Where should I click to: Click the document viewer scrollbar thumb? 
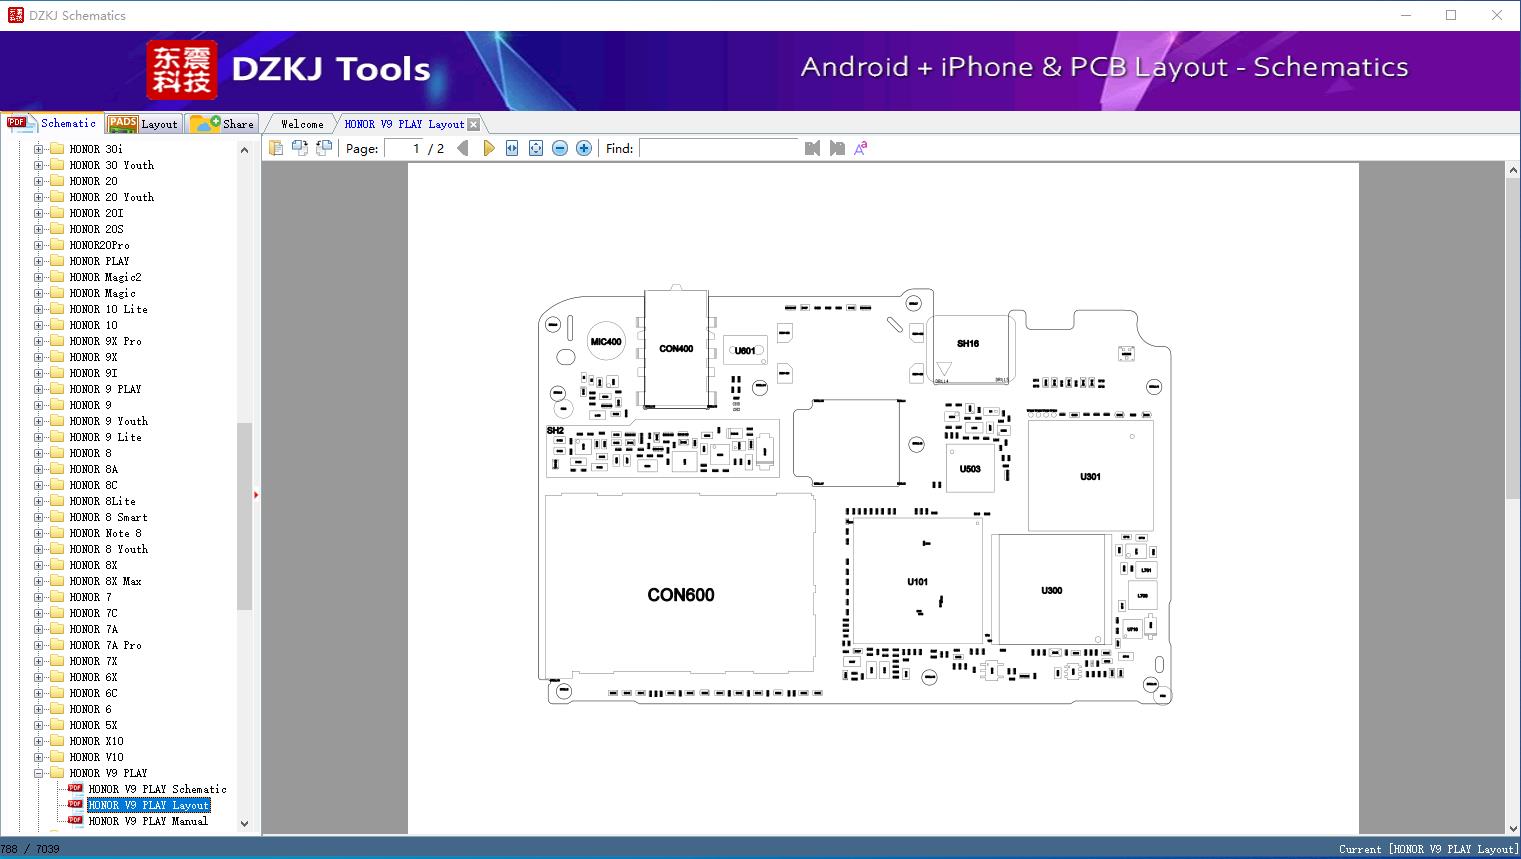click(1513, 340)
